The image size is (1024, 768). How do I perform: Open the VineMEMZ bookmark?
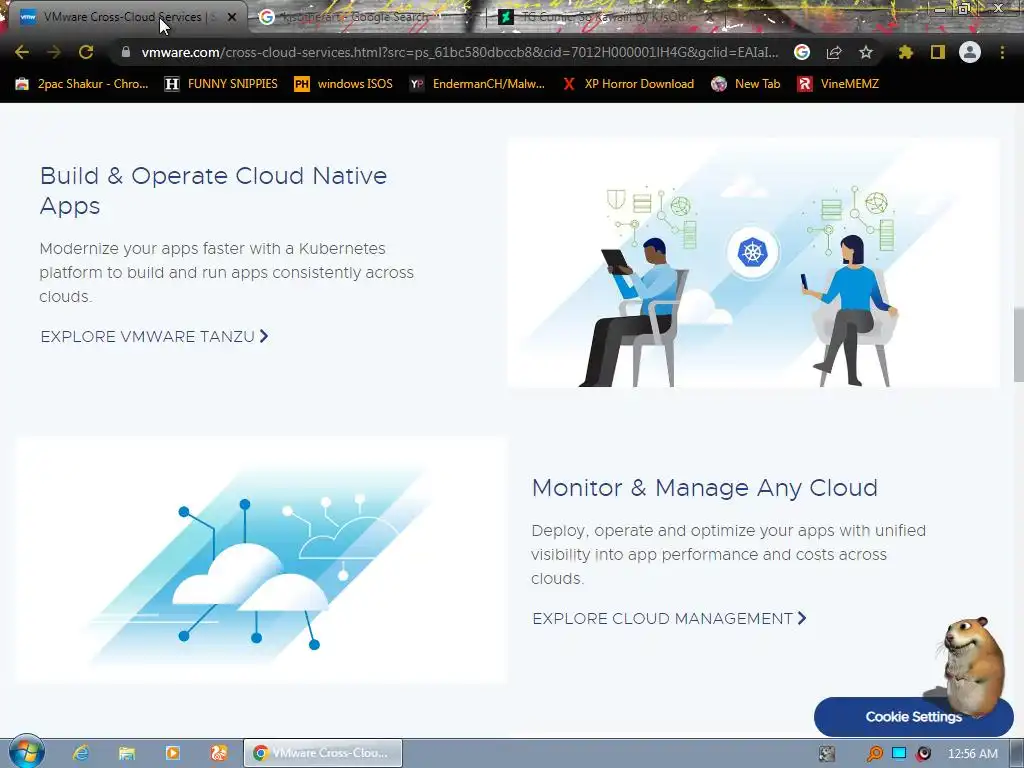(x=838, y=84)
